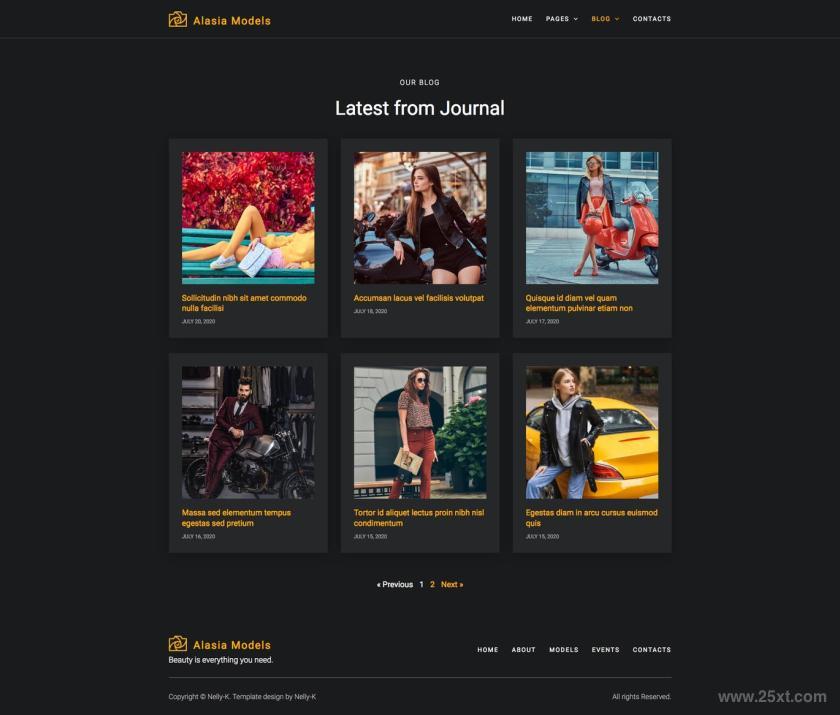Click the copyright Nelly-K template text
Image resolution: width=840 pixels, height=715 pixels.
pyautogui.click(x=242, y=697)
